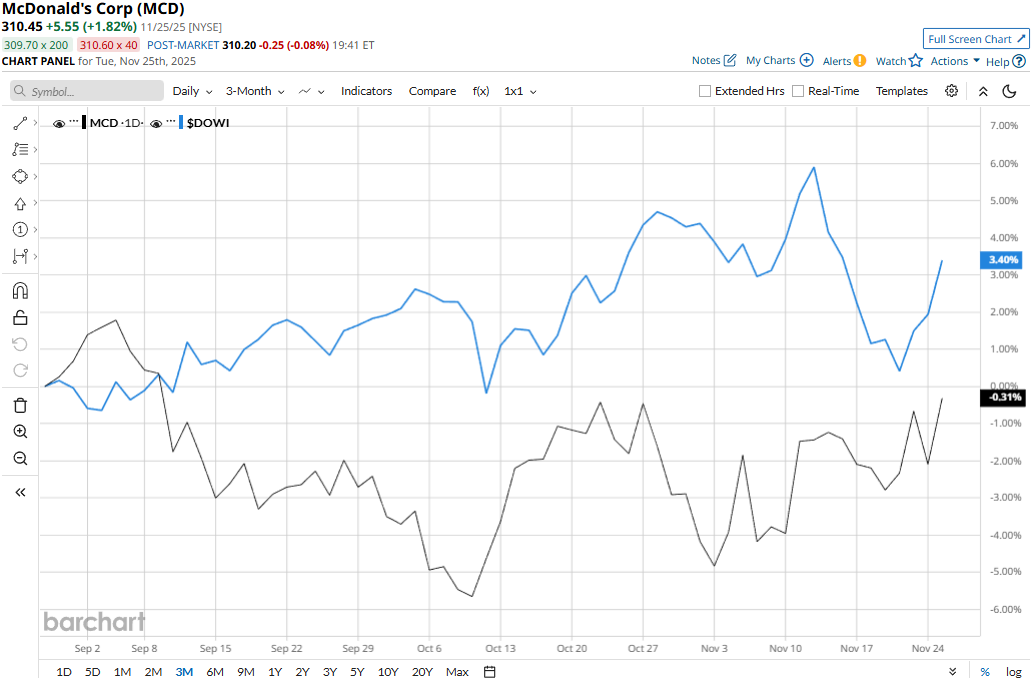Click the redo arrow icon
The width and height of the screenshot is (1032, 678).
click(x=20, y=371)
